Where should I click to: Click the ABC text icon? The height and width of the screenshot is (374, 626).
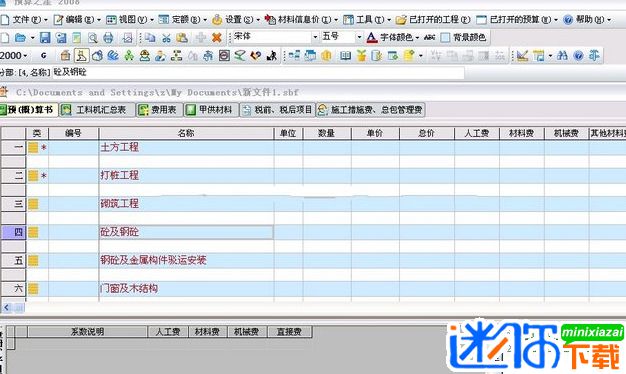pos(430,38)
